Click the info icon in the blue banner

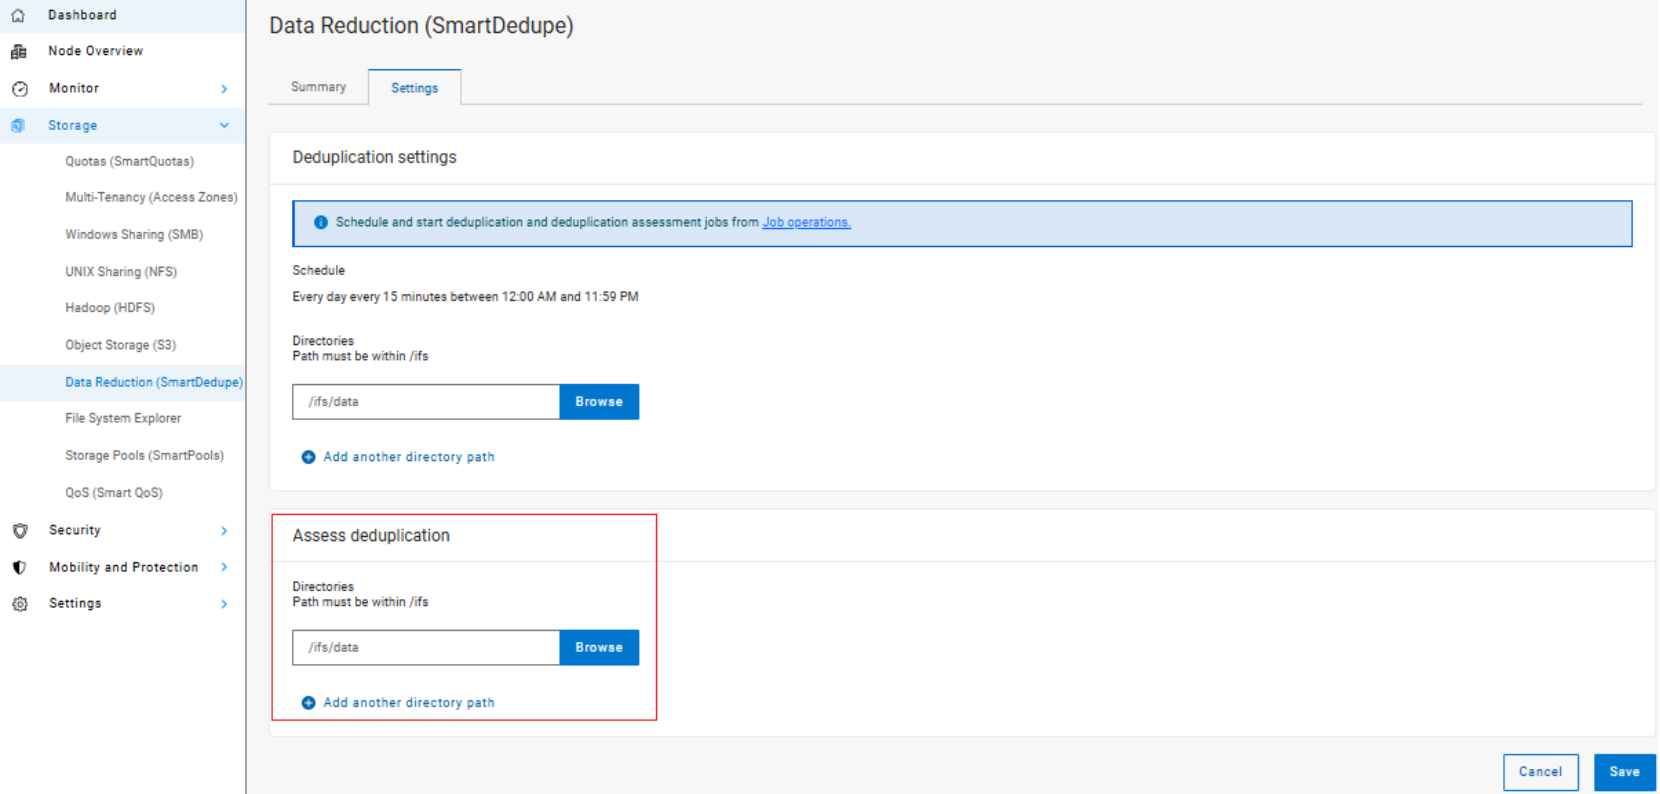321,223
